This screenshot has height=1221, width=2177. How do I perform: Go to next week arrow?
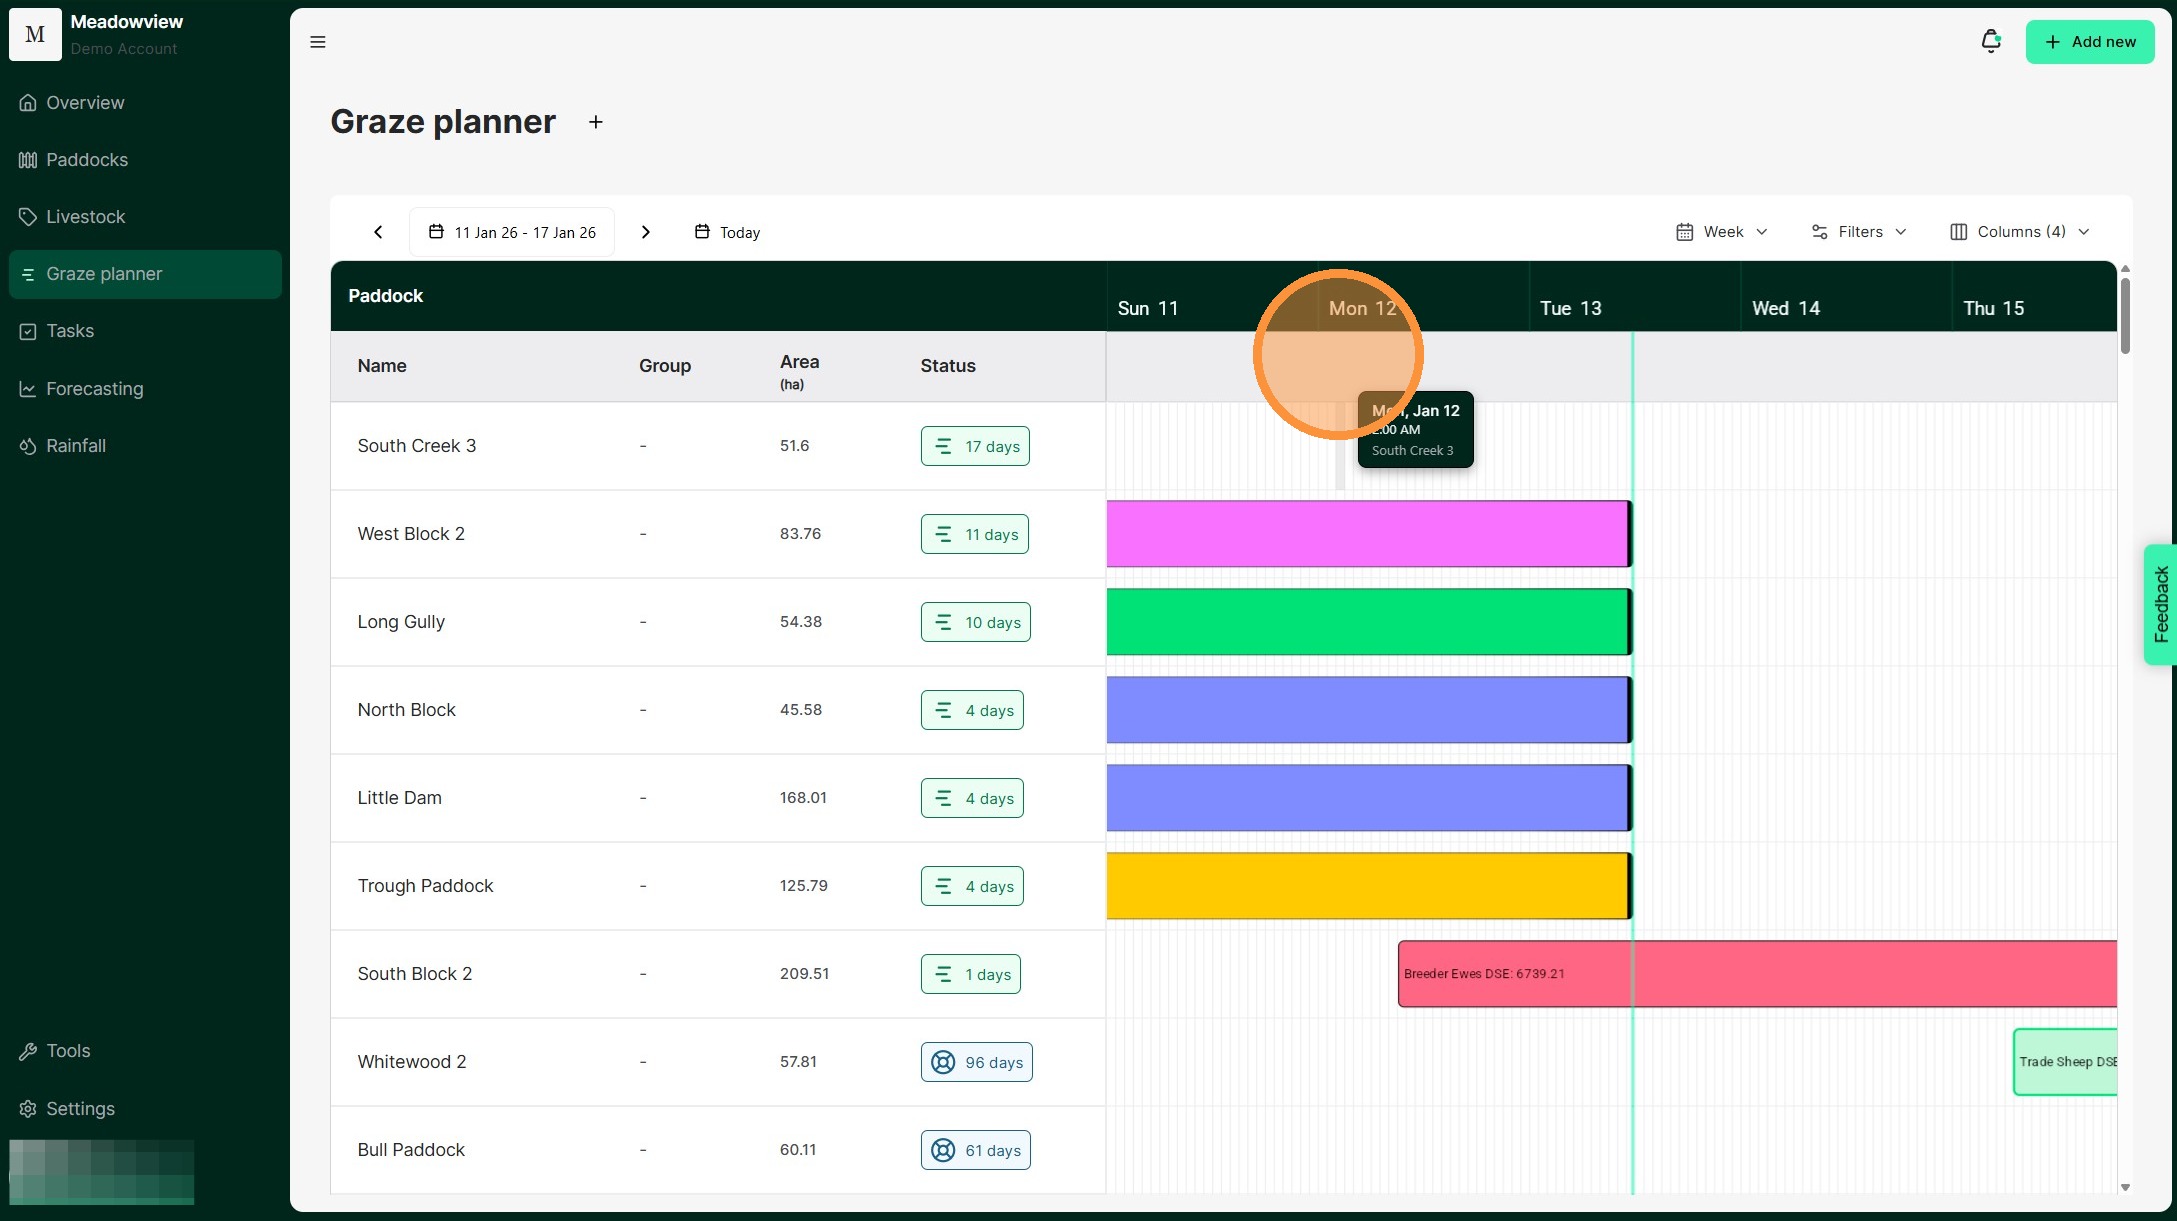(x=645, y=232)
